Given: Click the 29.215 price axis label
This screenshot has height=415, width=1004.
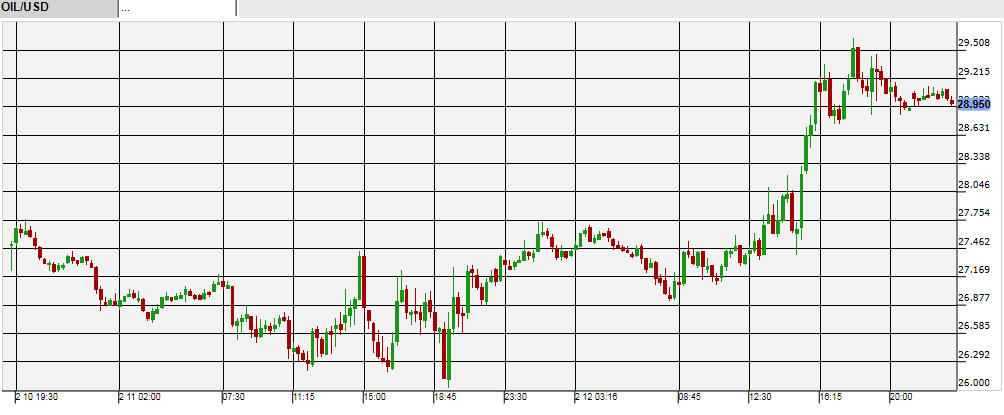Looking at the screenshot, I should click(973, 72).
